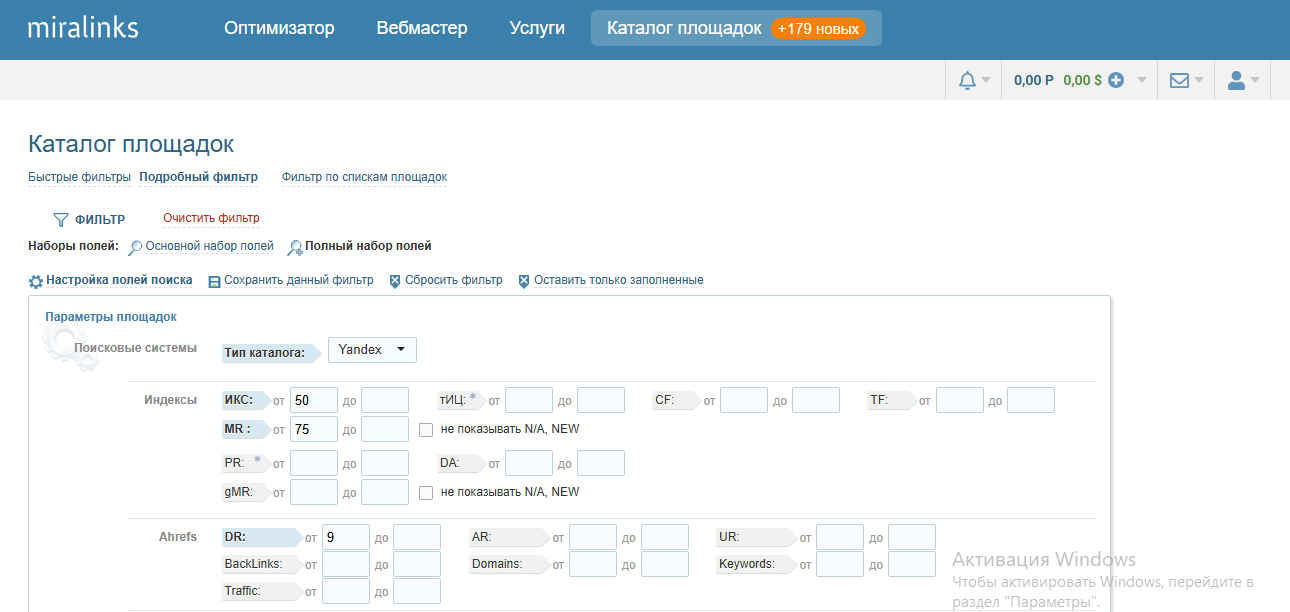Click the floppy disk save filter icon
1290x612 pixels.
pyautogui.click(x=214, y=282)
